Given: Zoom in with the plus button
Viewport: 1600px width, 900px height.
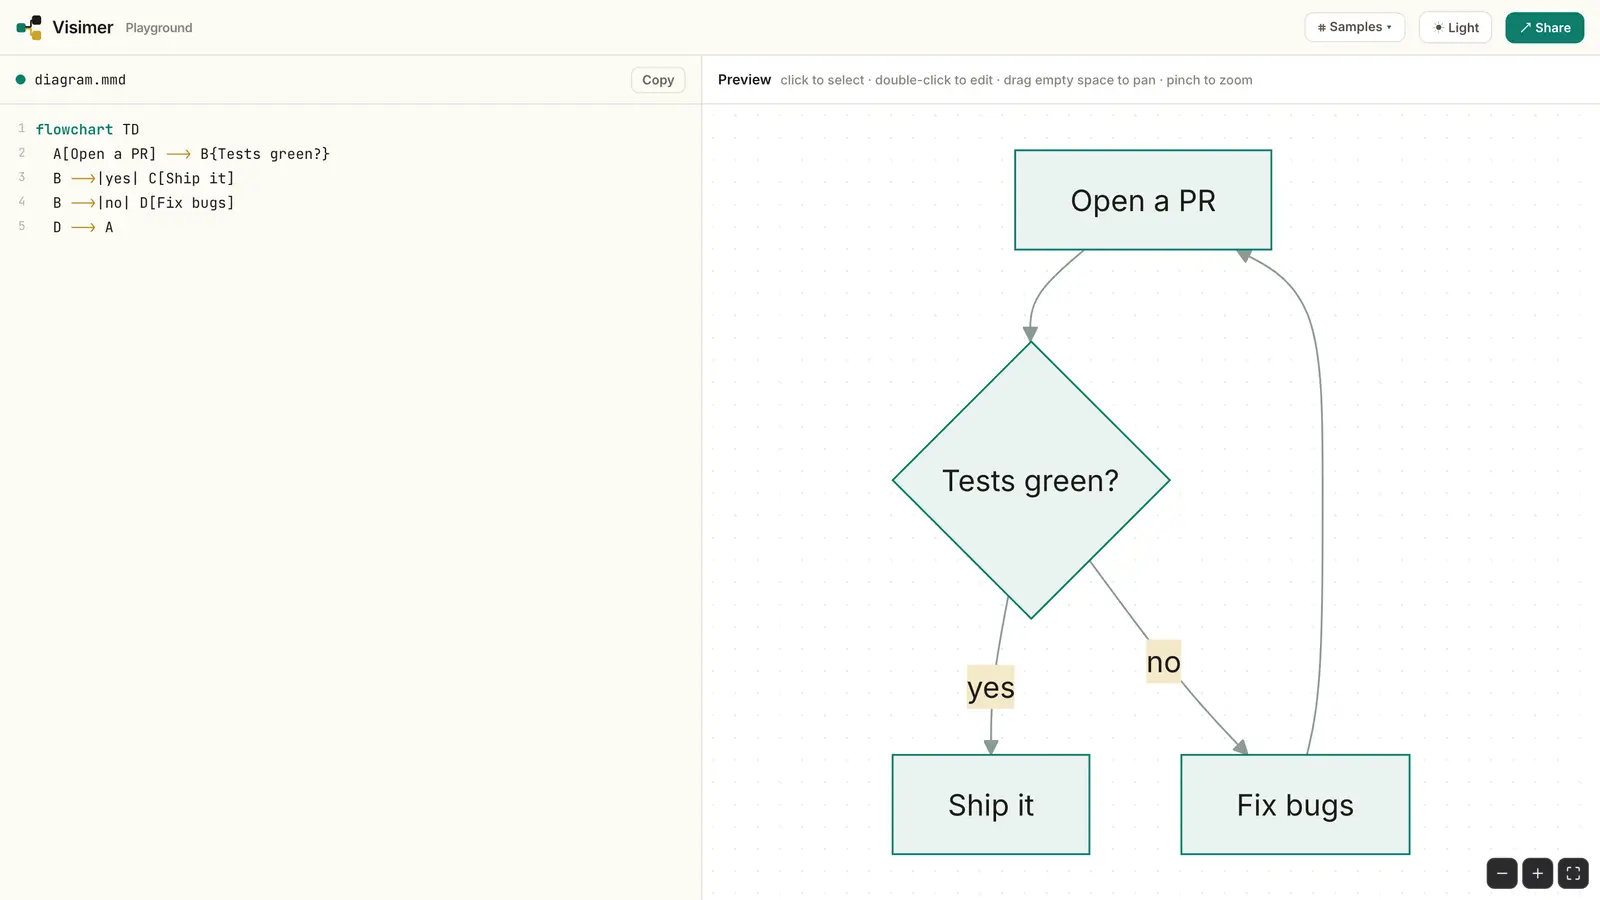Looking at the screenshot, I should point(1538,873).
